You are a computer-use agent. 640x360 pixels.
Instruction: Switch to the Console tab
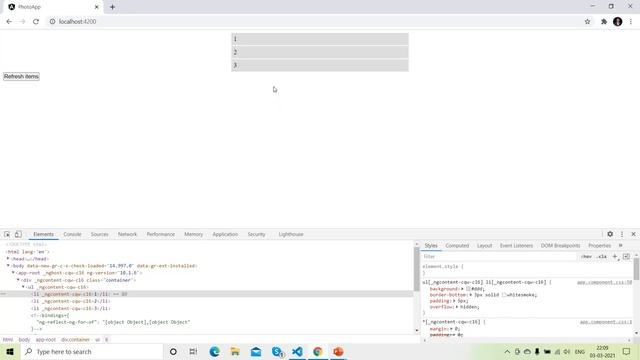[x=72, y=234]
